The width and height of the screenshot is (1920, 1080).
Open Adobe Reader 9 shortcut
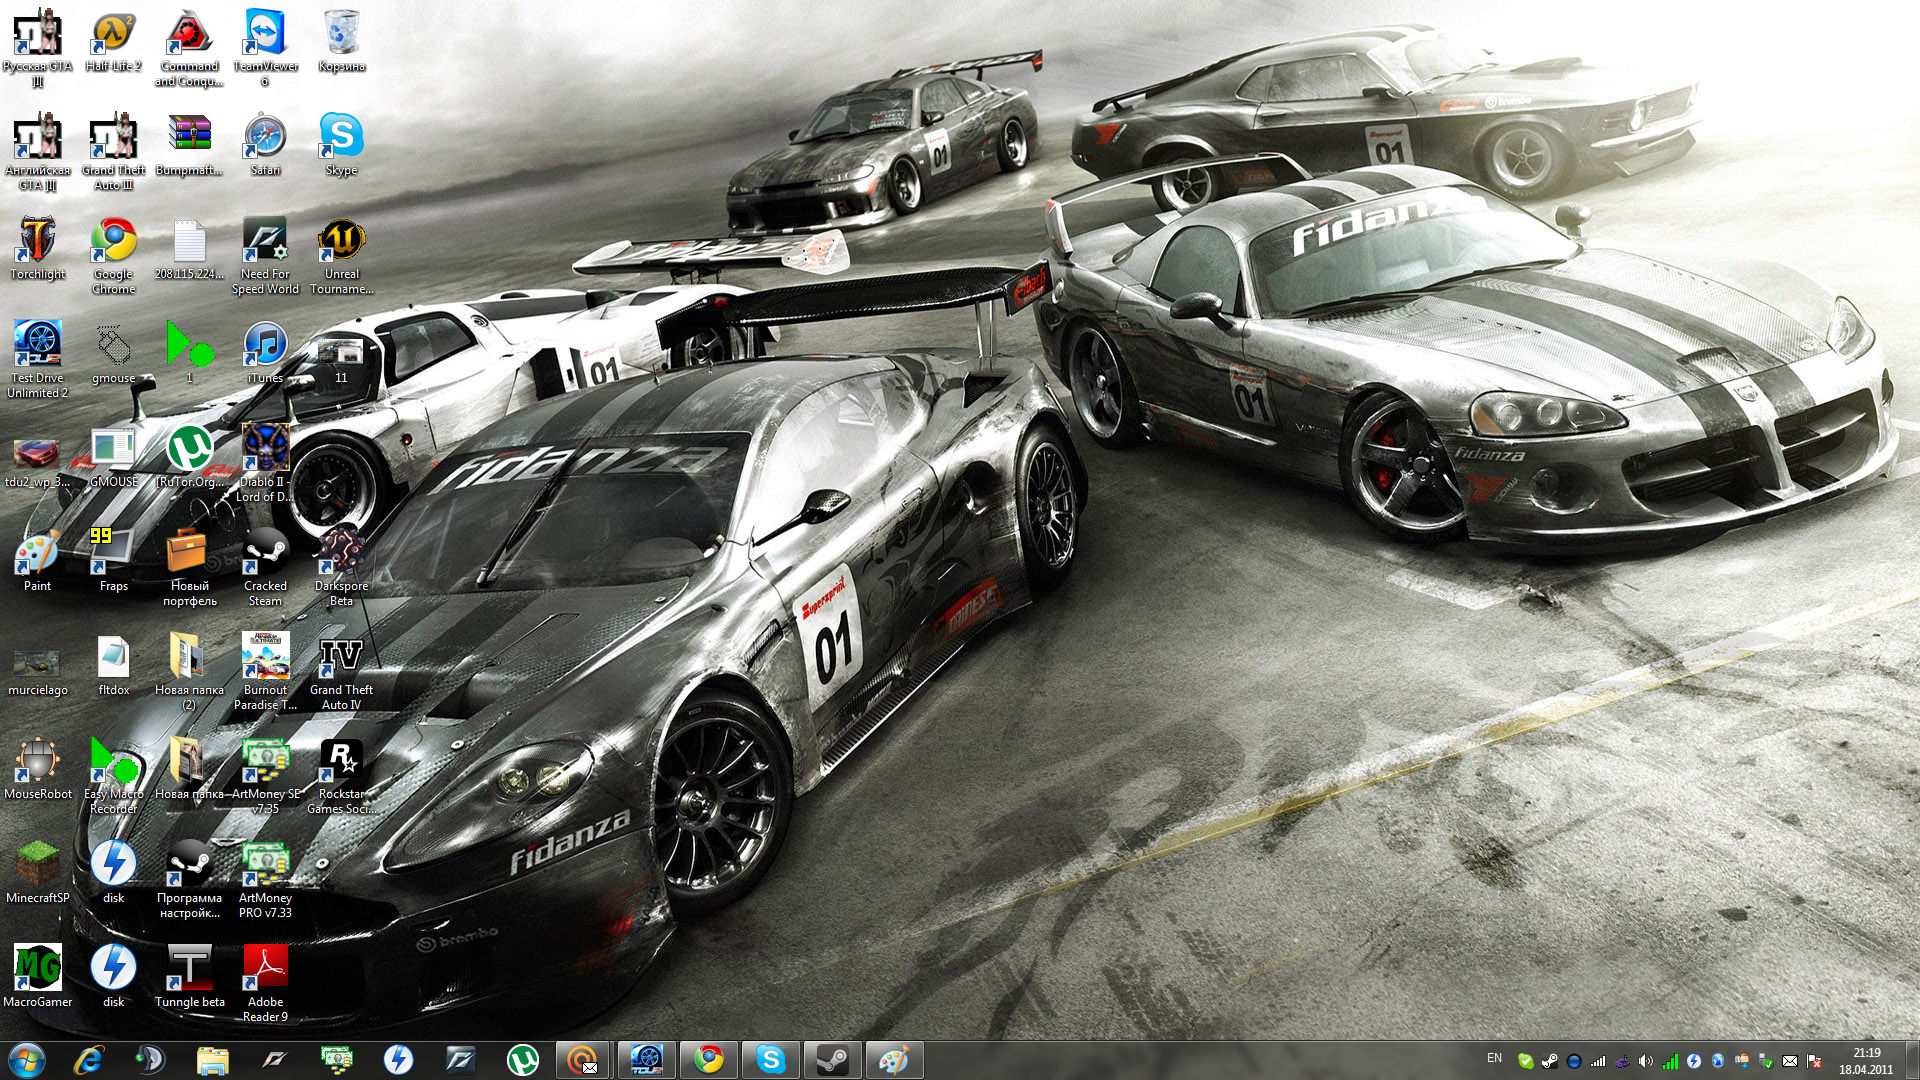click(265, 985)
